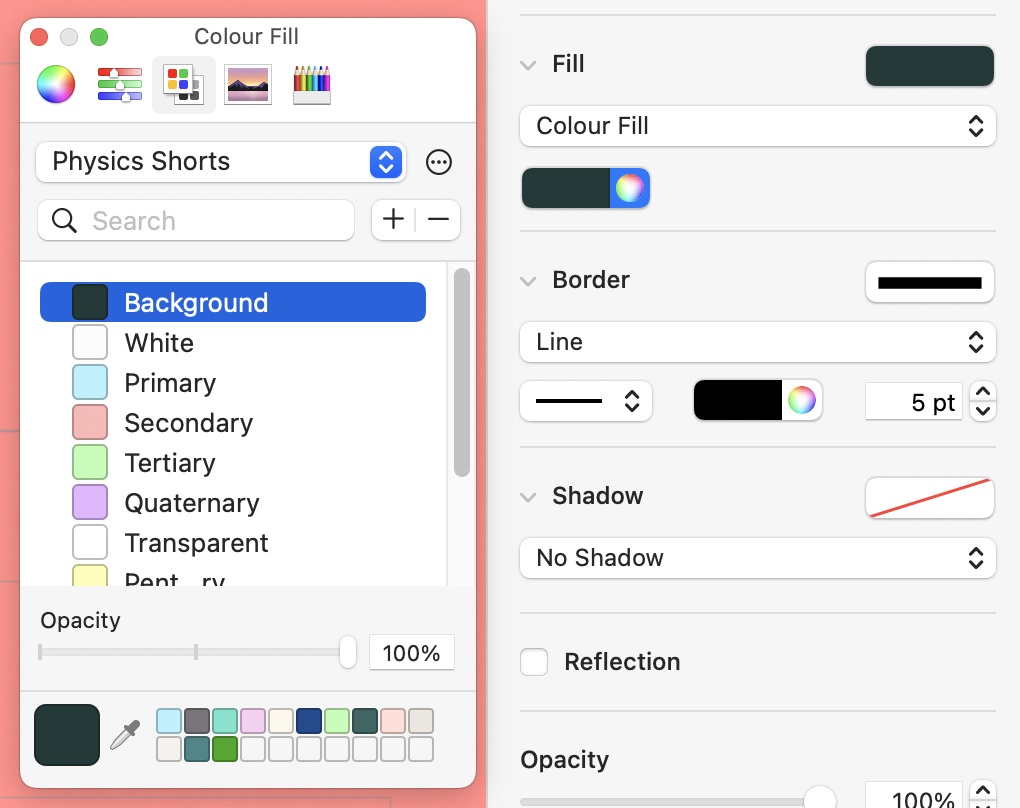Select the Secondary colour in list
The width and height of the screenshot is (1020, 808).
188,423
